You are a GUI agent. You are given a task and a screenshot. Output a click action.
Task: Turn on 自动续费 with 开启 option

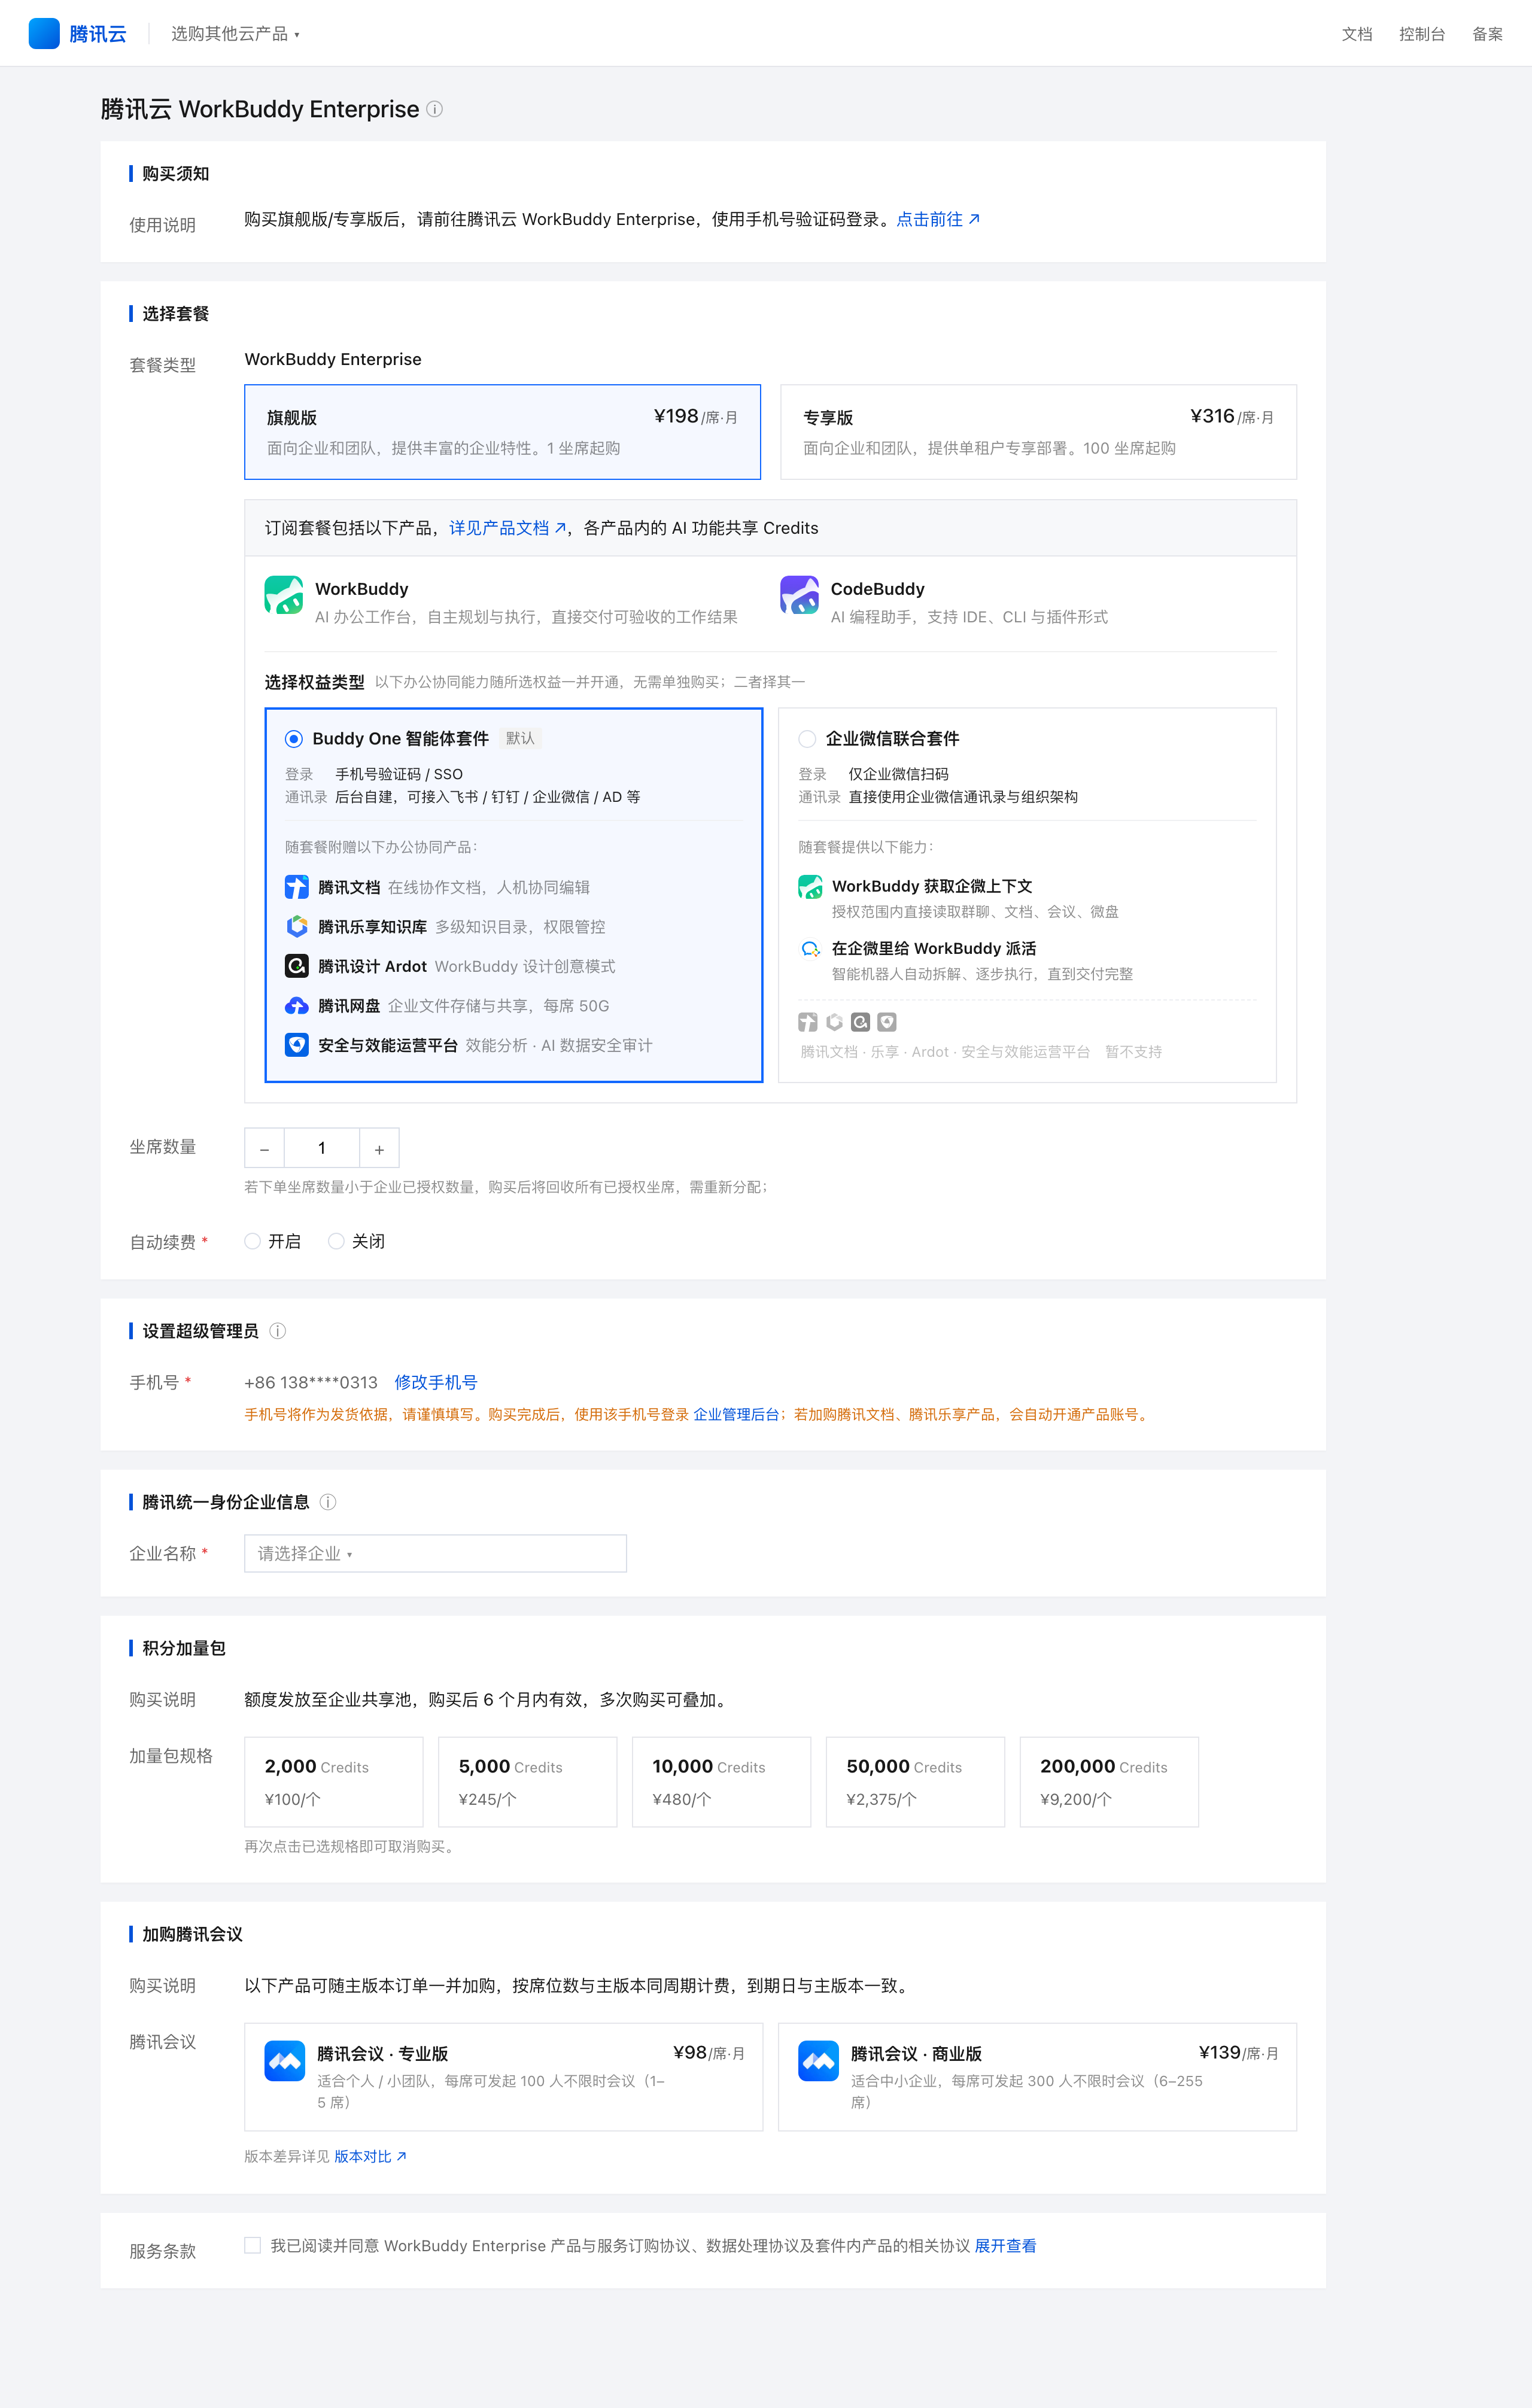point(253,1241)
